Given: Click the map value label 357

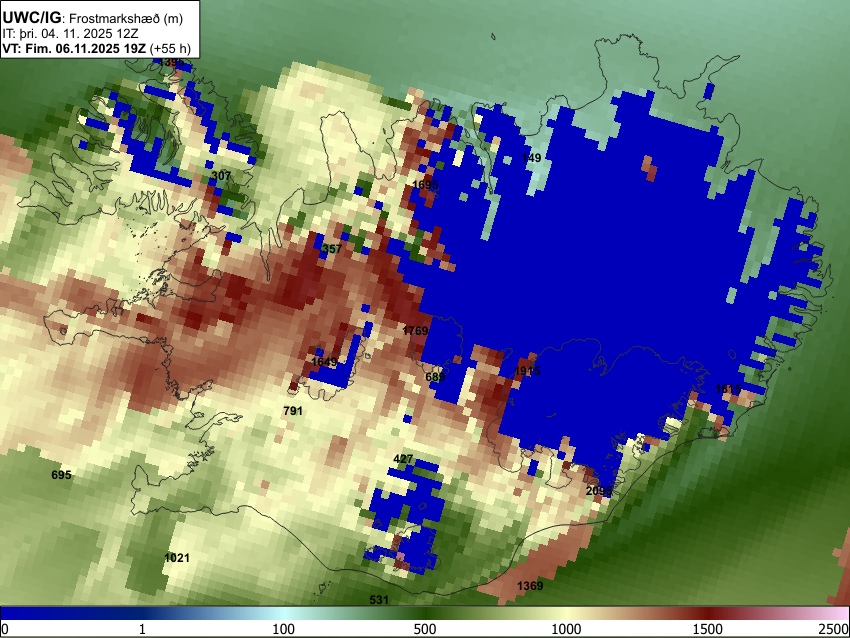Looking at the screenshot, I should tap(332, 249).
